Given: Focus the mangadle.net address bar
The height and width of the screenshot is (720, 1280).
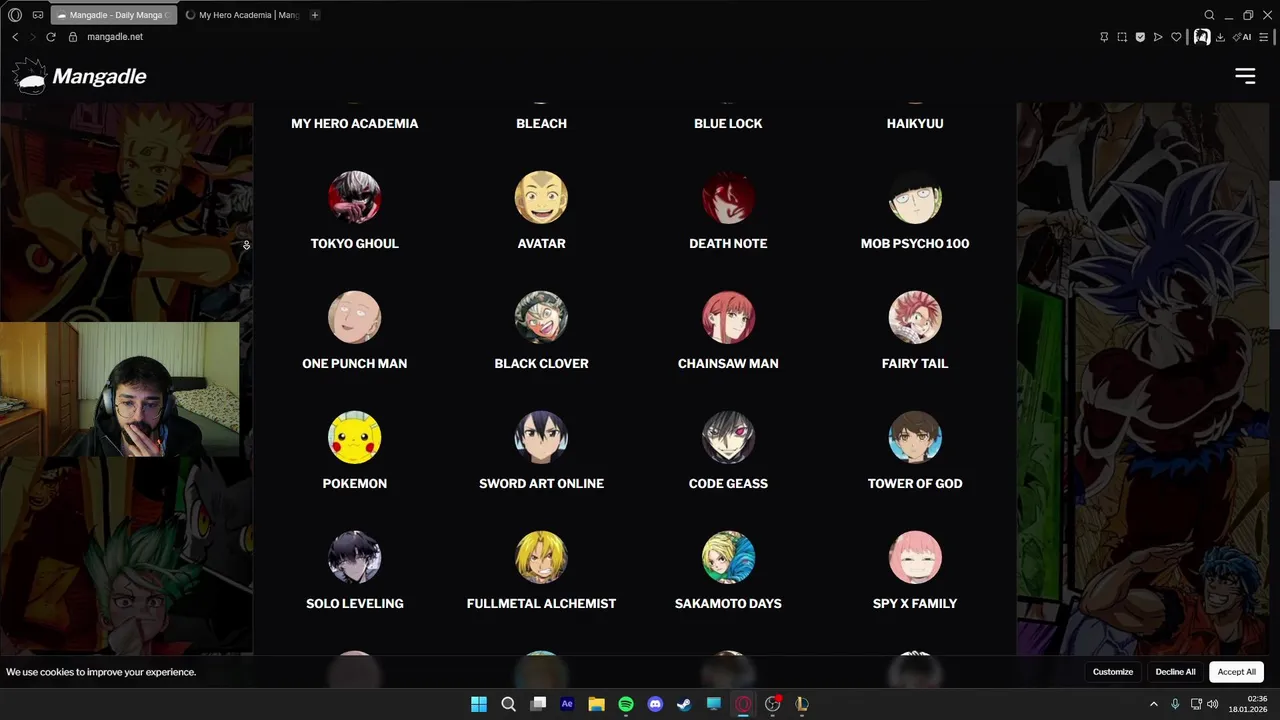Looking at the screenshot, I should point(115,37).
